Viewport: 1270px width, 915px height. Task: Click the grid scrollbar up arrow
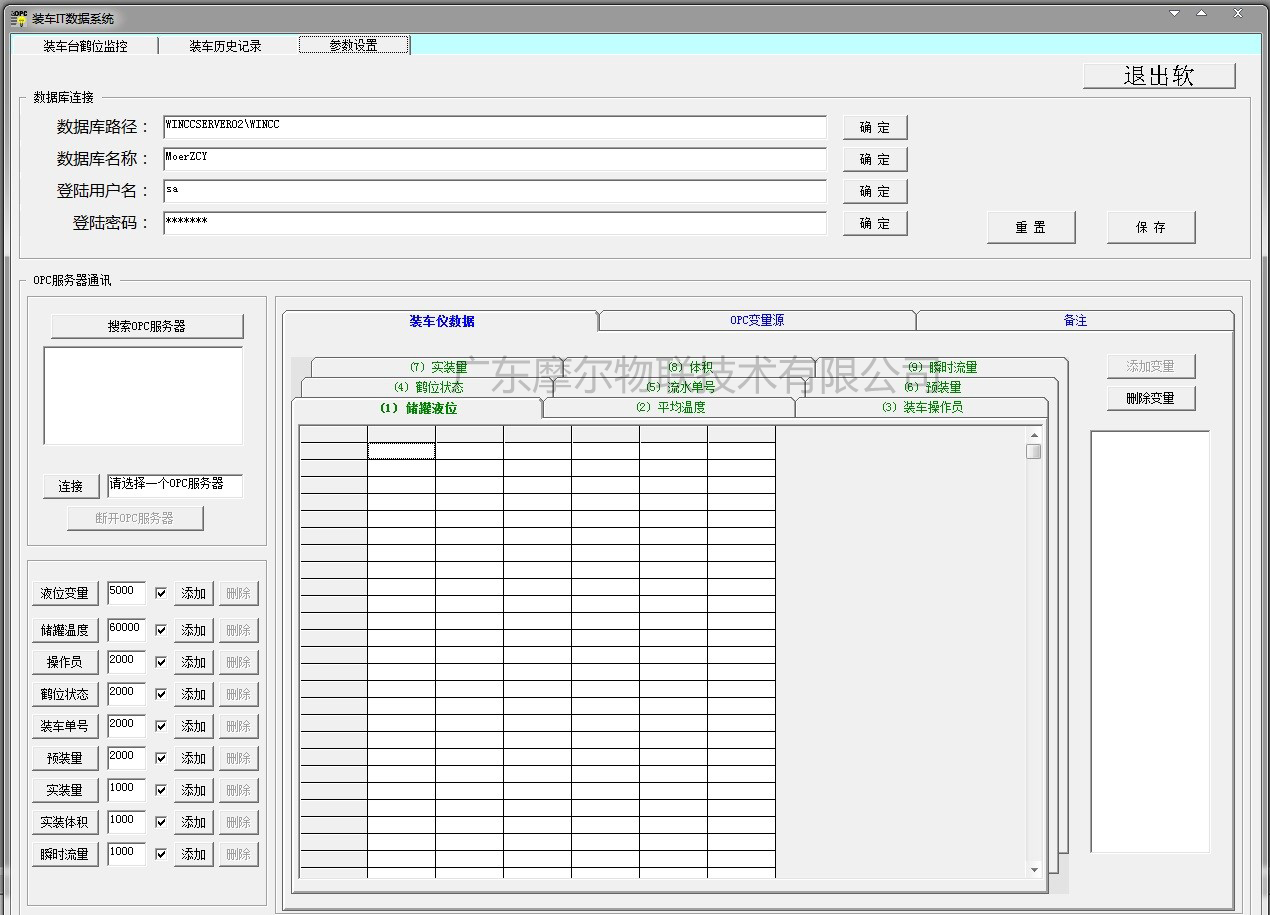tap(1034, 435)
